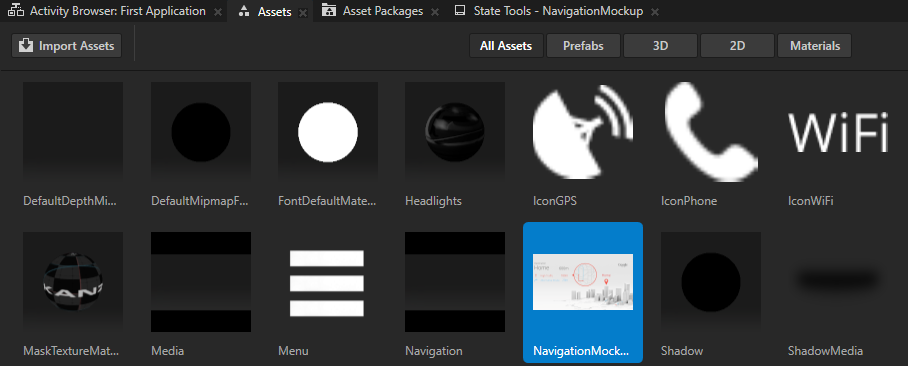This screenshot has height=366, width=908.
Task: Click the IconPhone label text
Action: (x=689, y=201)
